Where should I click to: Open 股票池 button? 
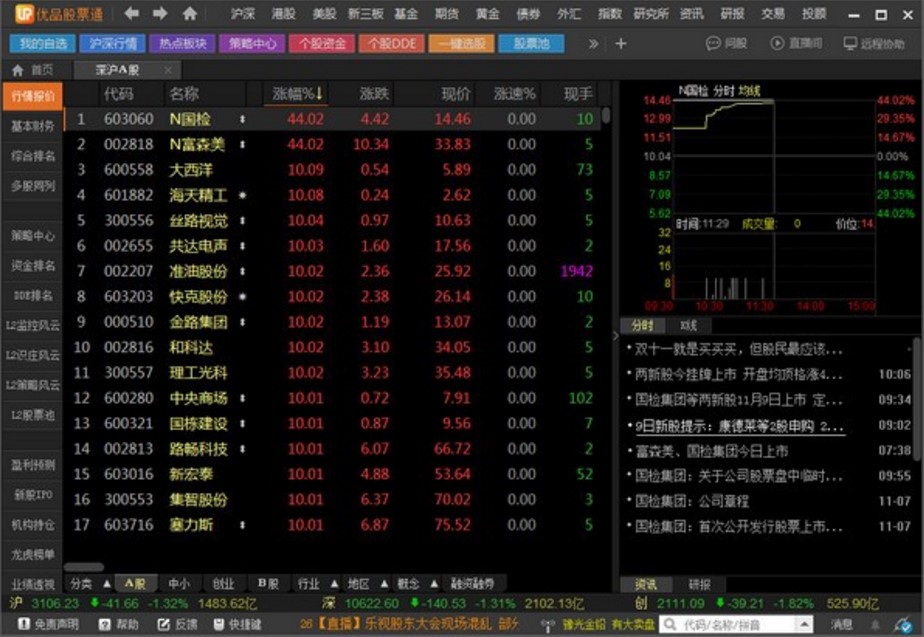(531, 44)
